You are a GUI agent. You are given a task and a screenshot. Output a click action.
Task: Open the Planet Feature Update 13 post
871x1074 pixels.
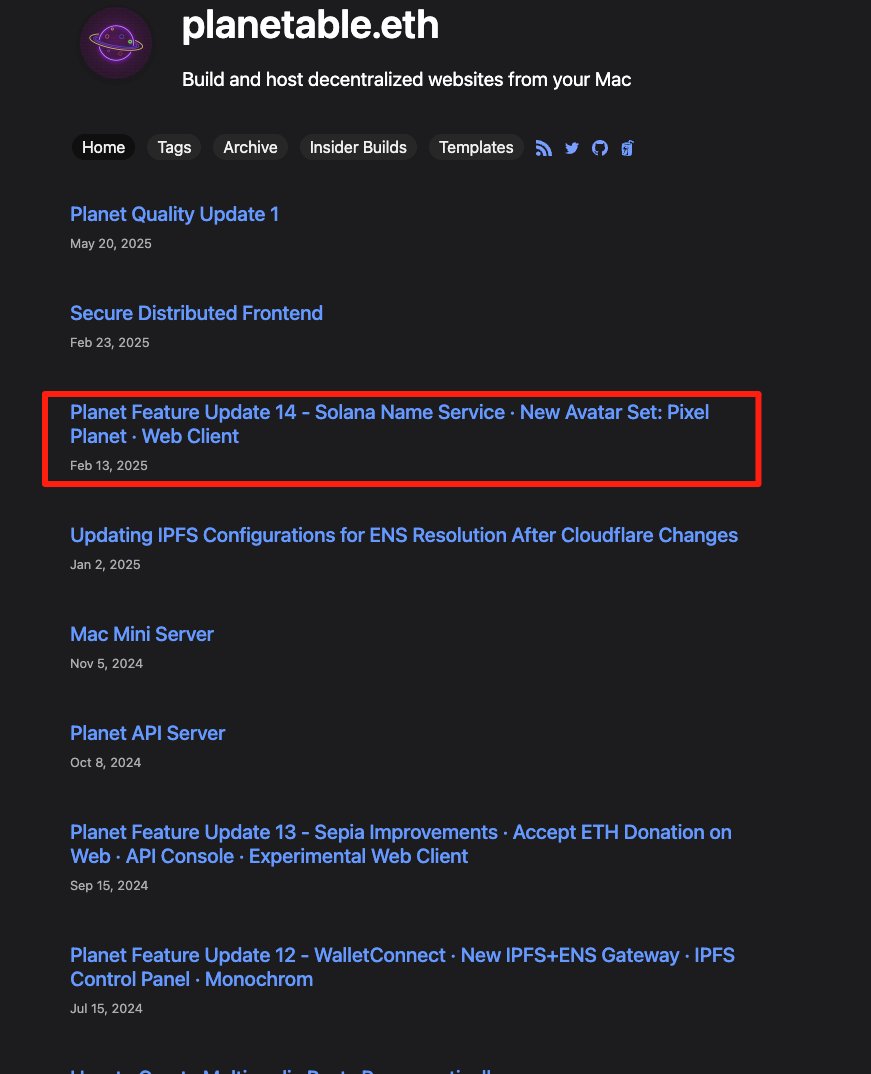[401, 844]
